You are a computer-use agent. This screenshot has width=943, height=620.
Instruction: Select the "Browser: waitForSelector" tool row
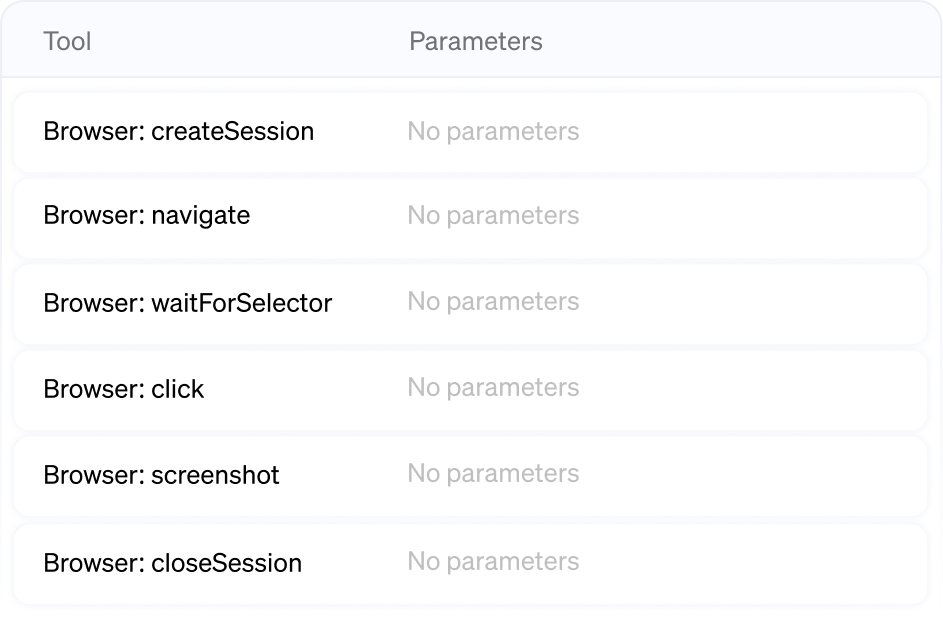point(470,303)
